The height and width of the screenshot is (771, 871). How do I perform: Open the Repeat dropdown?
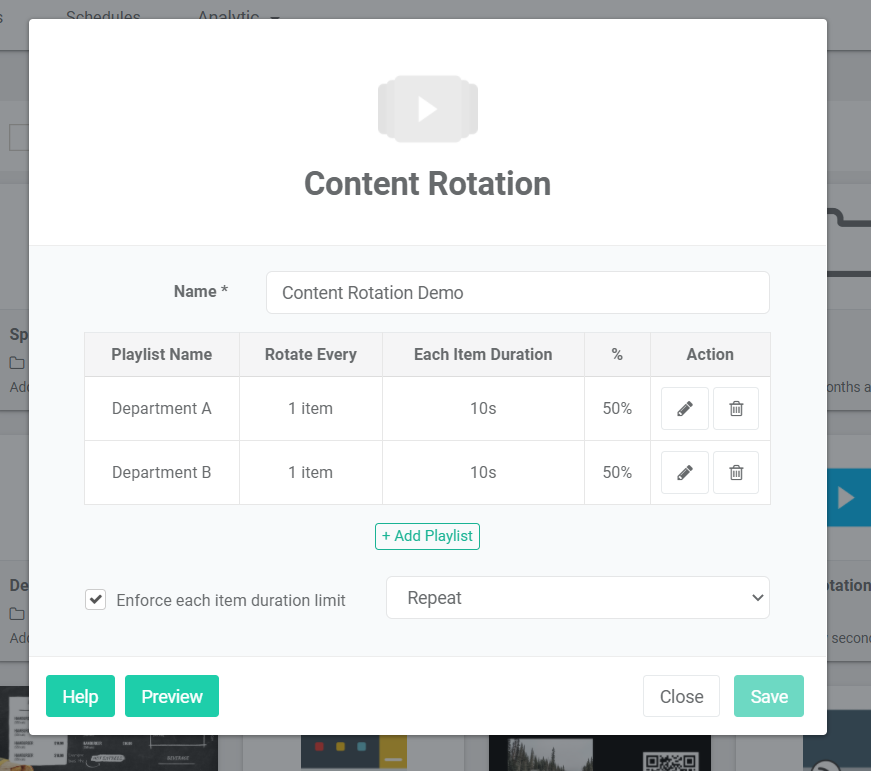[x=577, y=597]
